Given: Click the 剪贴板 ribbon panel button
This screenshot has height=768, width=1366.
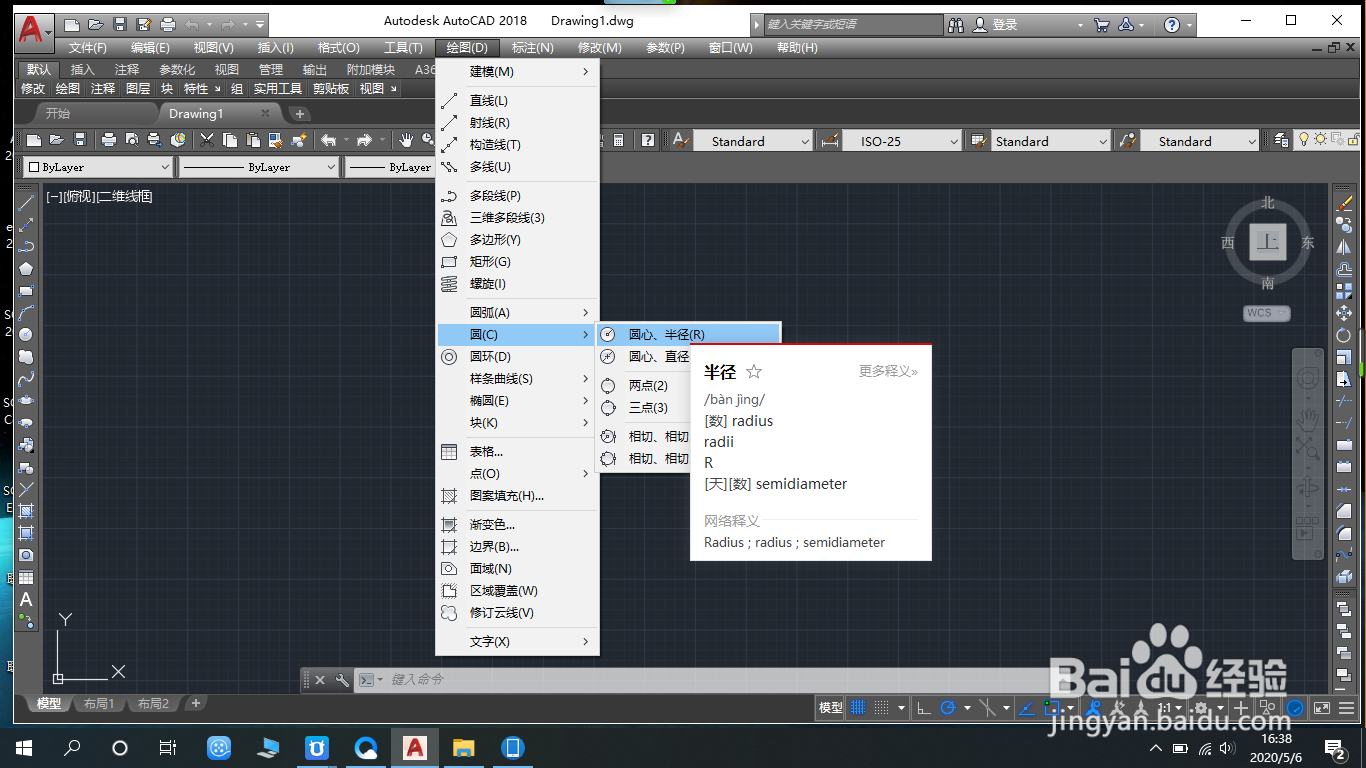Looking at the screenshot, I should [331, 89].
